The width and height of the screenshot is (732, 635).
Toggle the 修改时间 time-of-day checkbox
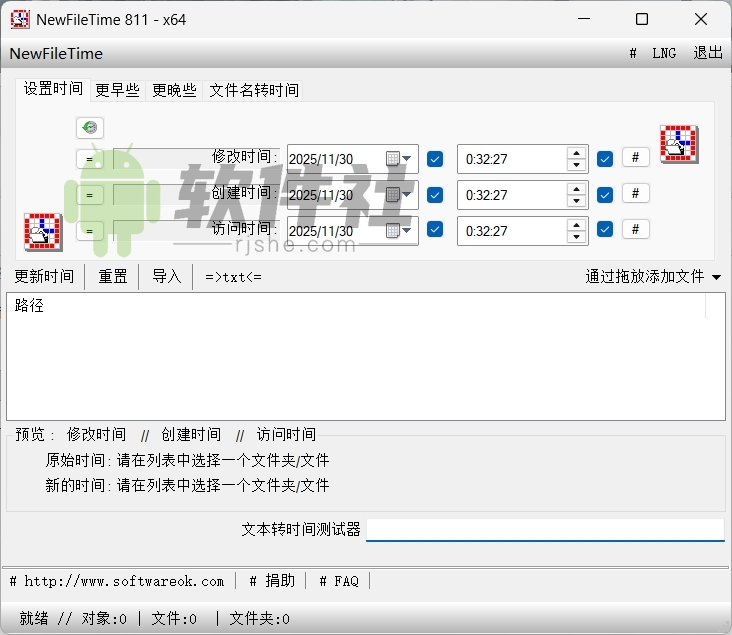point(605,159)
